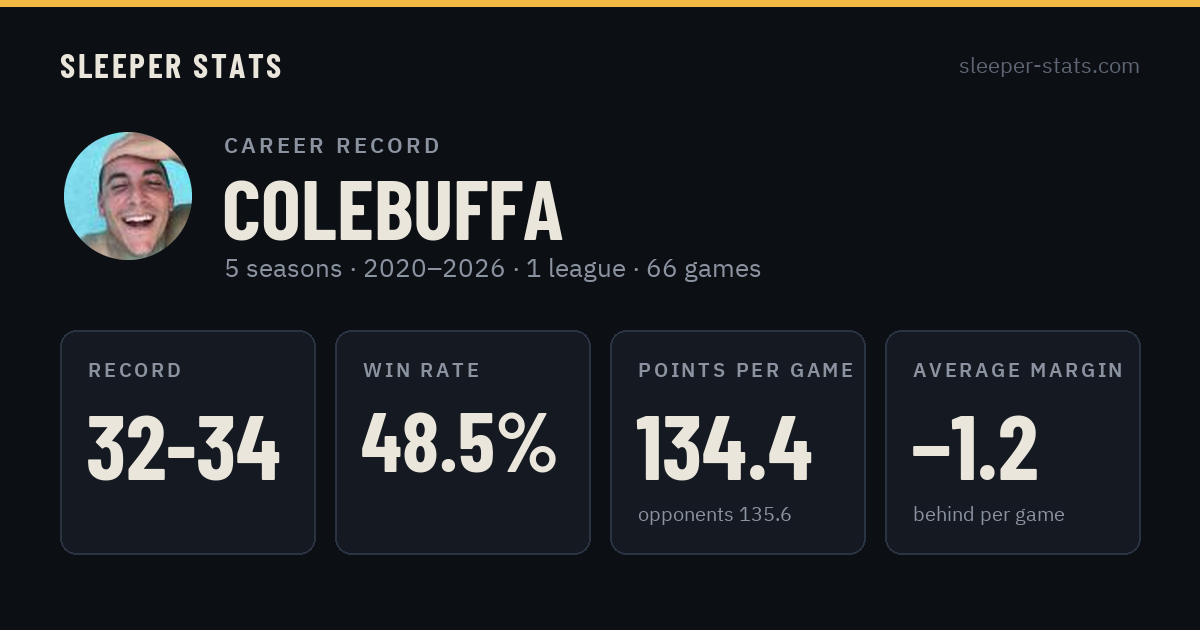
Task: Select the Points Per Game card
Action: point(738,442)
